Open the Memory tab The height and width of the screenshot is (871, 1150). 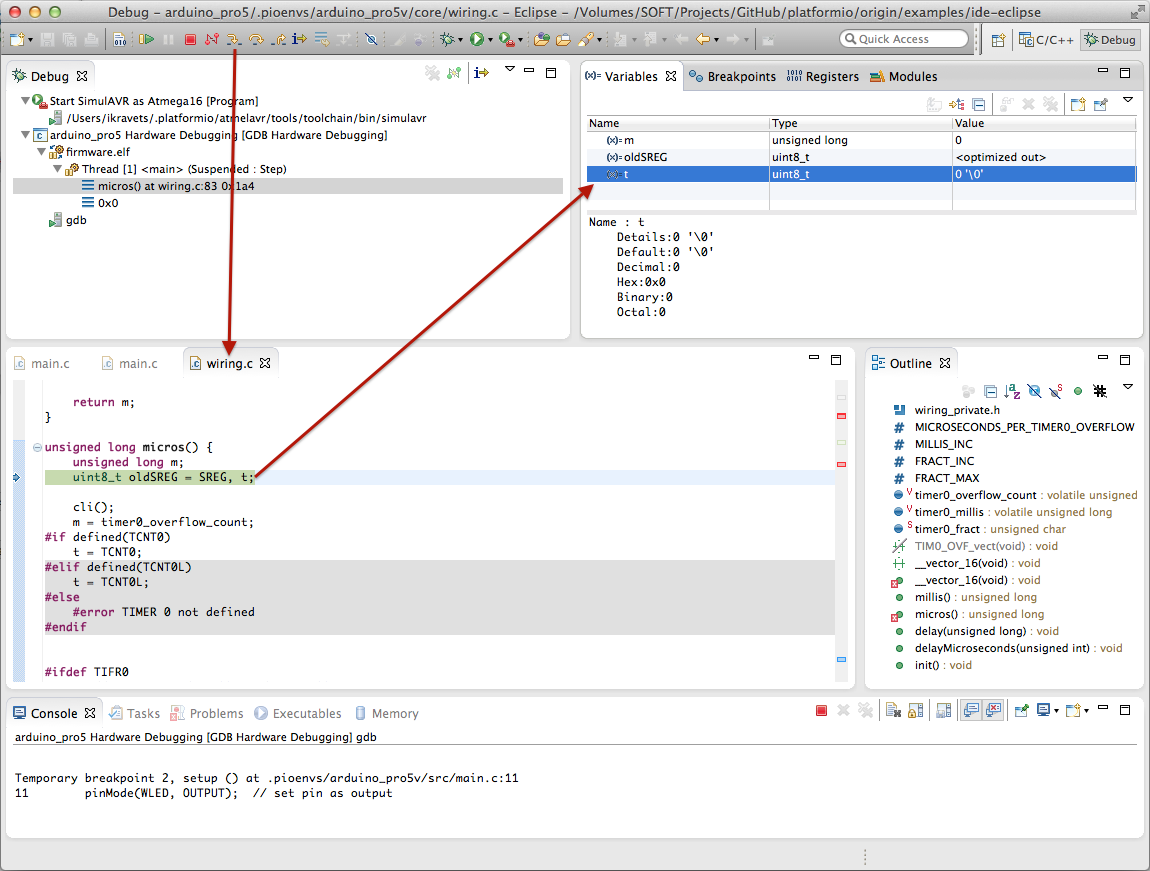coord(387,713)
